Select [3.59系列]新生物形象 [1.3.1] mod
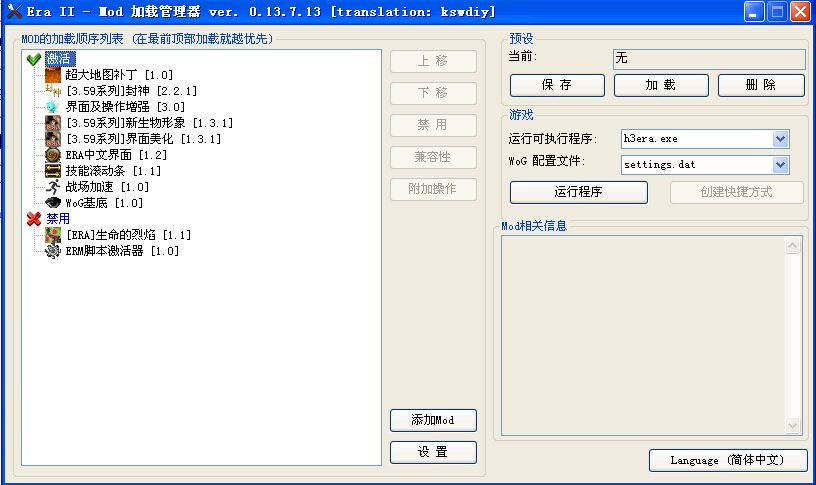816x485 pixels. (x=149, y=123)
